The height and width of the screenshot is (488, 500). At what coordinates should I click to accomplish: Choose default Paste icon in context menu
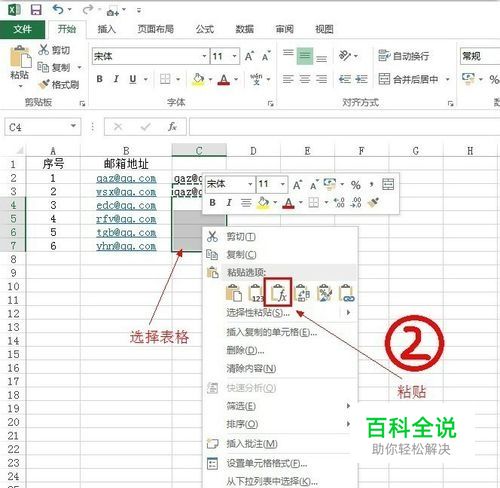click(x=234, y=293)
